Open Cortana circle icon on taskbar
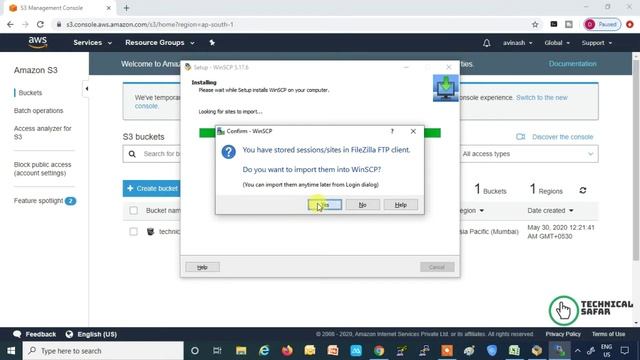The width and height of the screenshot is (640, 360). [195, 351]
